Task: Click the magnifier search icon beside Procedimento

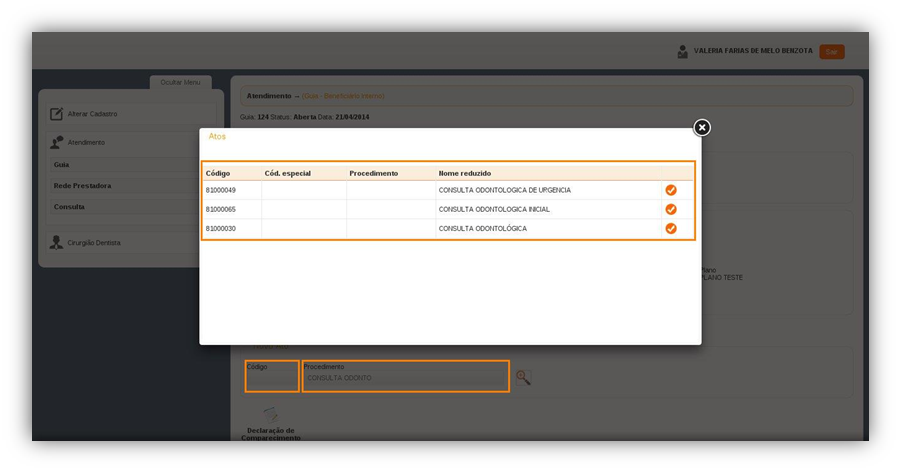Action: pyautogui.click(x=522, y=377)
